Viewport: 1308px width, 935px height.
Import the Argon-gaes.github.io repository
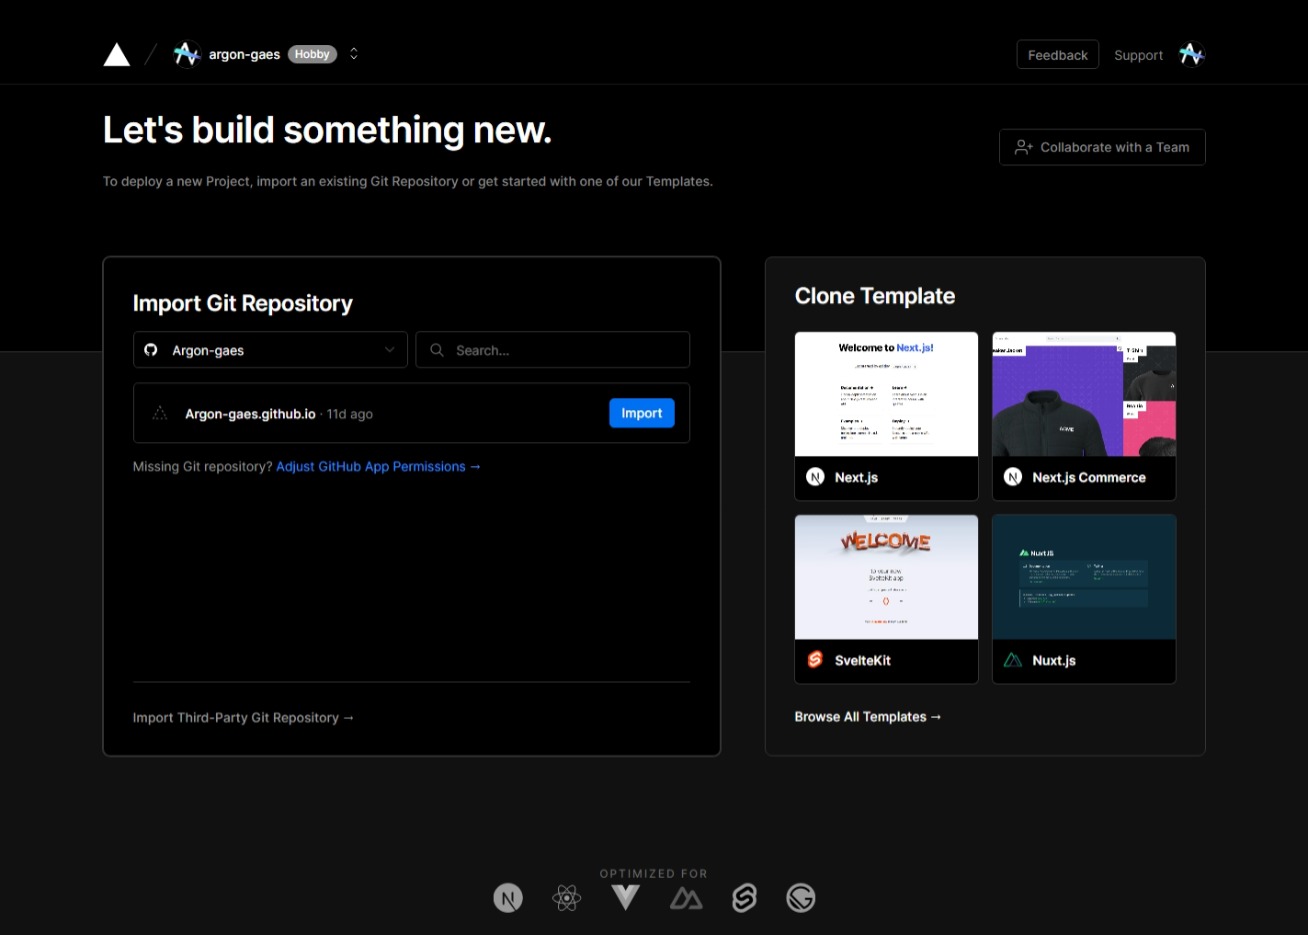(x=642, y=413)
